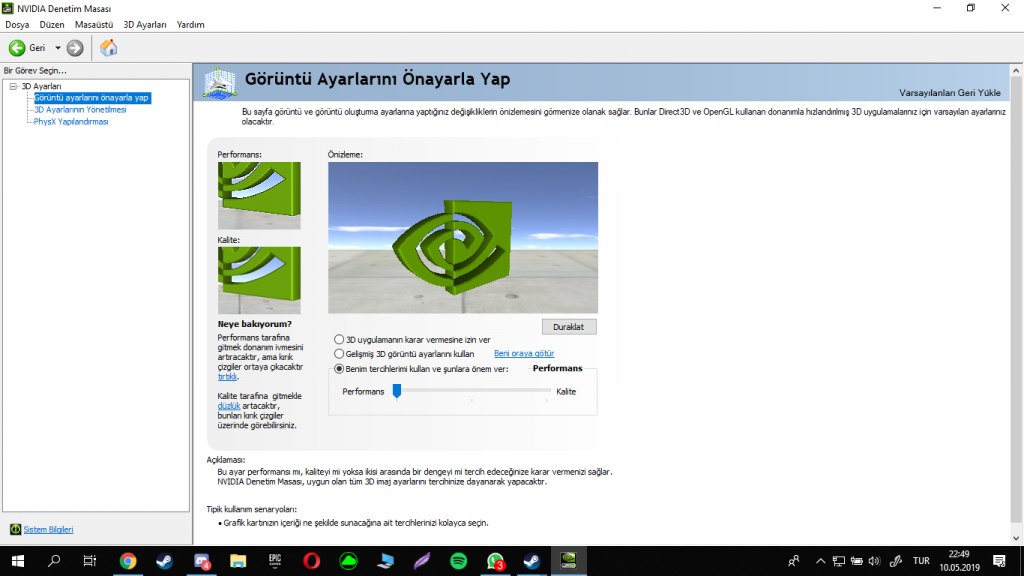The image size is (1024, 576).
Task: Switch to NVIDIA Control Panel taskbar icon
Action: pyautogui.click(x=569, y=561)
